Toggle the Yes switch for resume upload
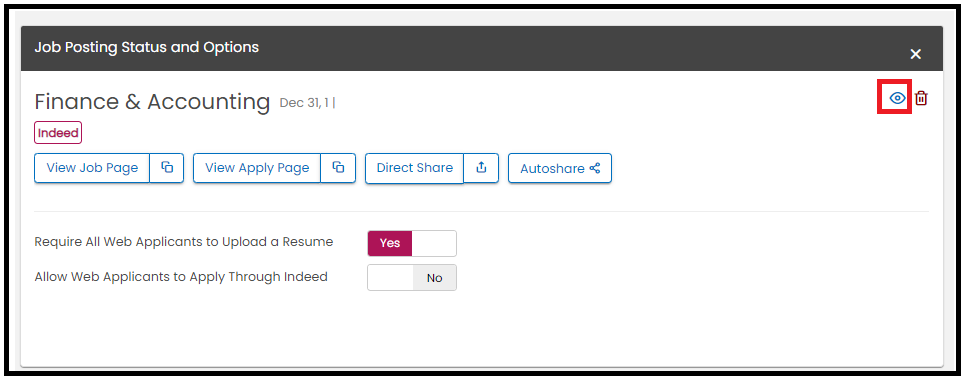The image size is (967, 380). point(390,243)
